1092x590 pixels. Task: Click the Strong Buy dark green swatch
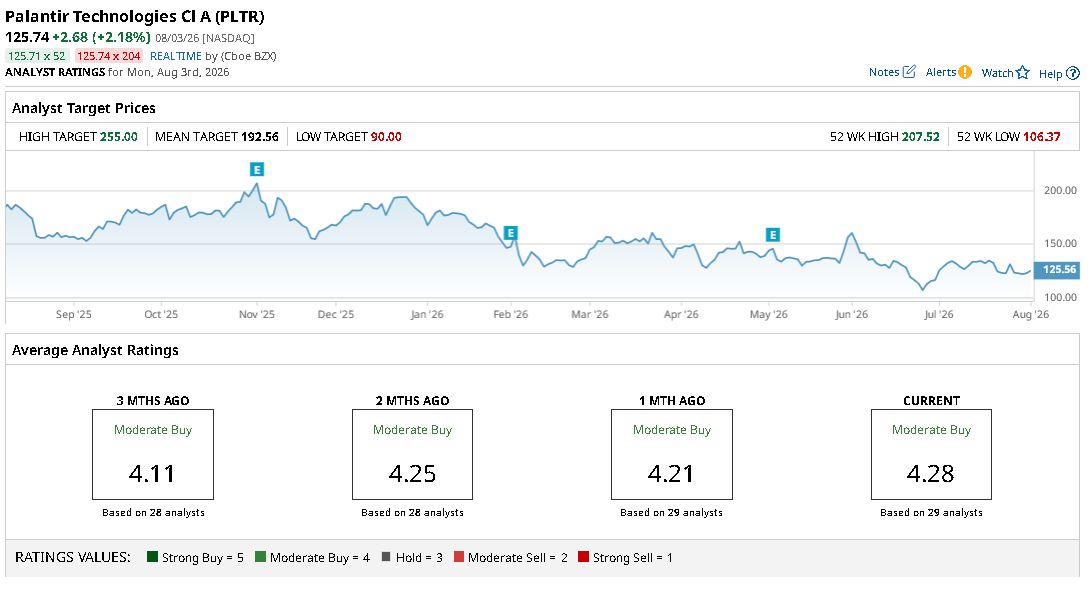pyautogui.click(x=153, y=557)
